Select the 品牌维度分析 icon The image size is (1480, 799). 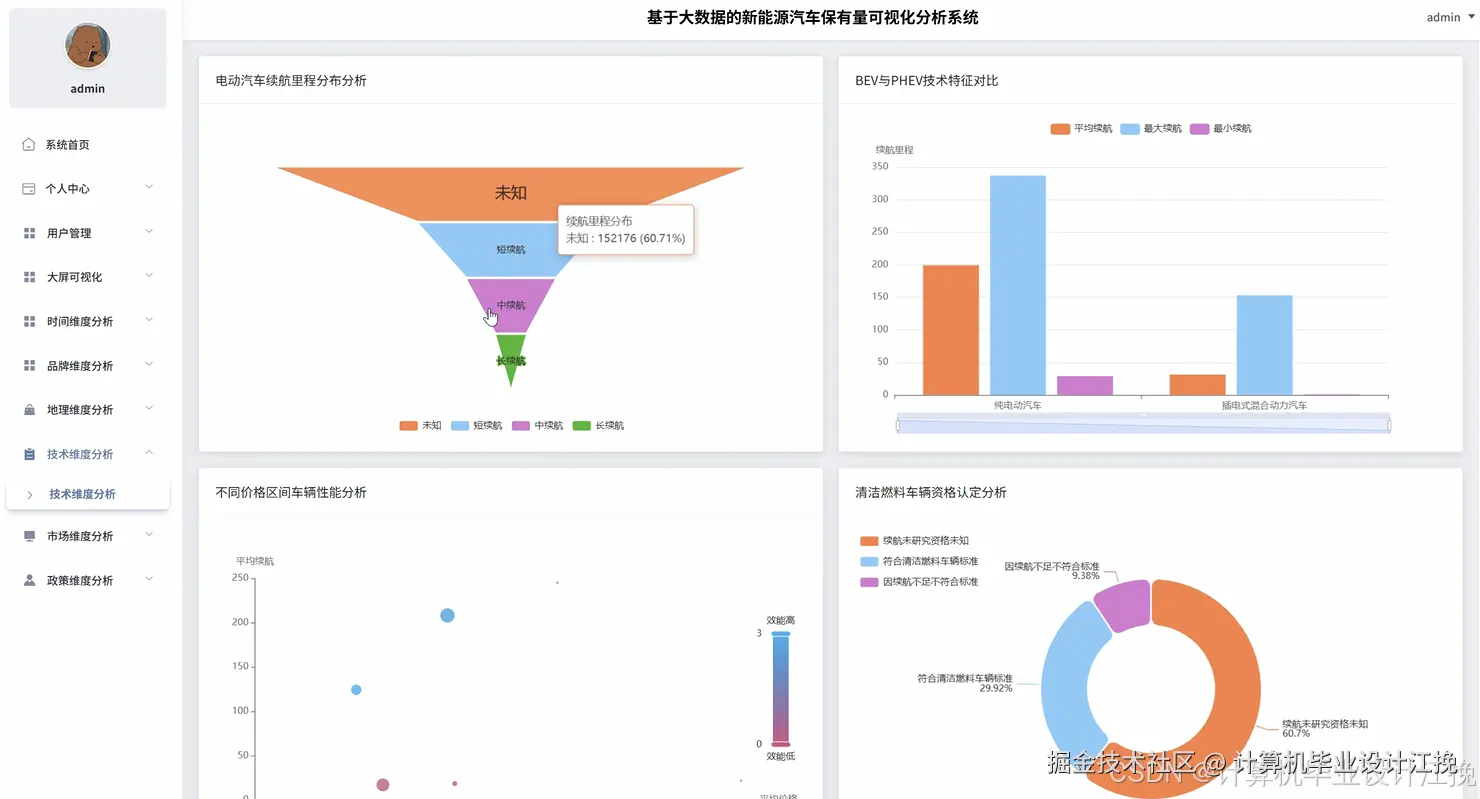tap(28, 365)
